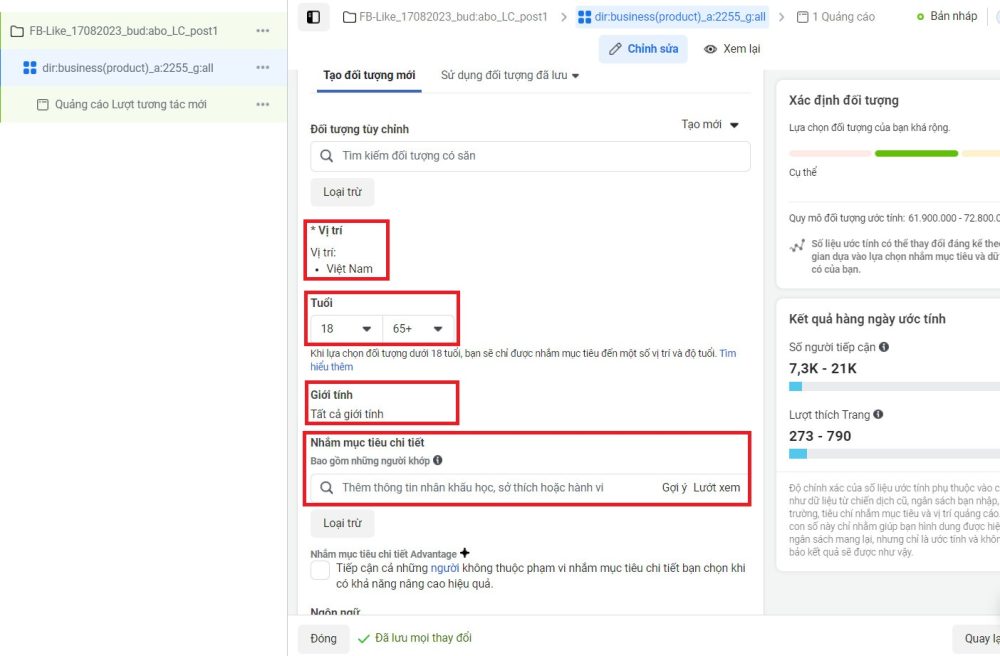Screen dimensions: 1000x656
Task: Click breadcrumb chevron after campaign name
Action: [564, 17]
